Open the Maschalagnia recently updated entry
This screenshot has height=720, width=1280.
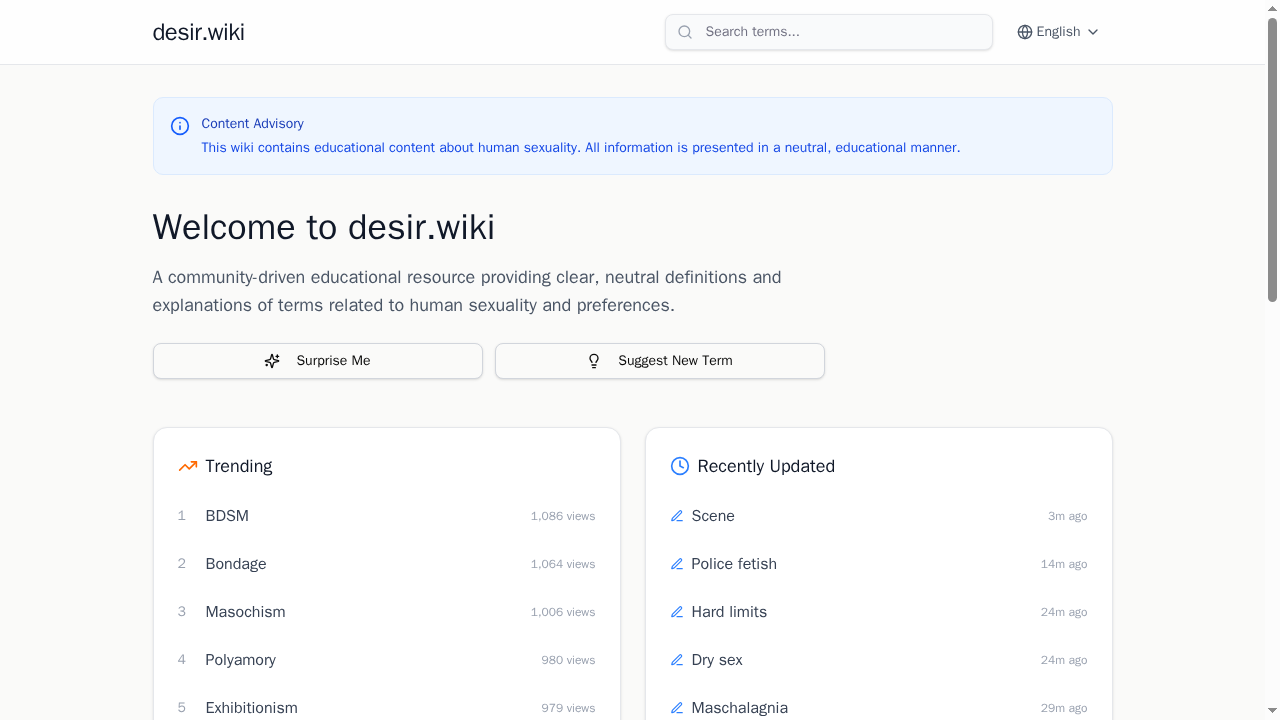click(741, 707)
